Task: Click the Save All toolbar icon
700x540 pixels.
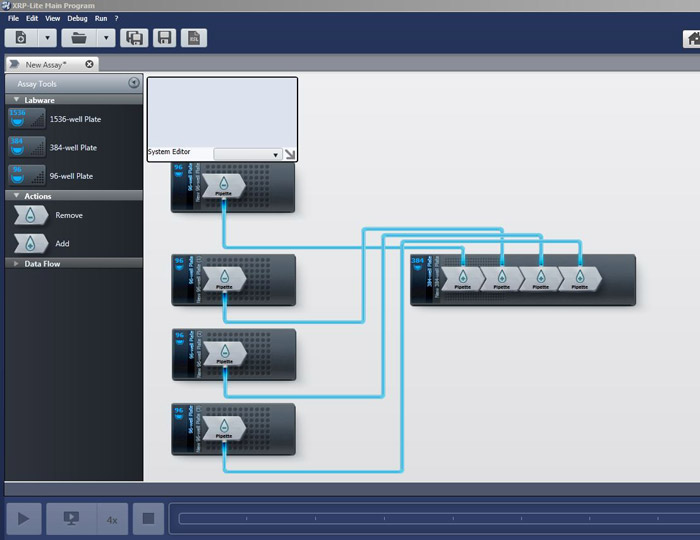Action: 134,38
